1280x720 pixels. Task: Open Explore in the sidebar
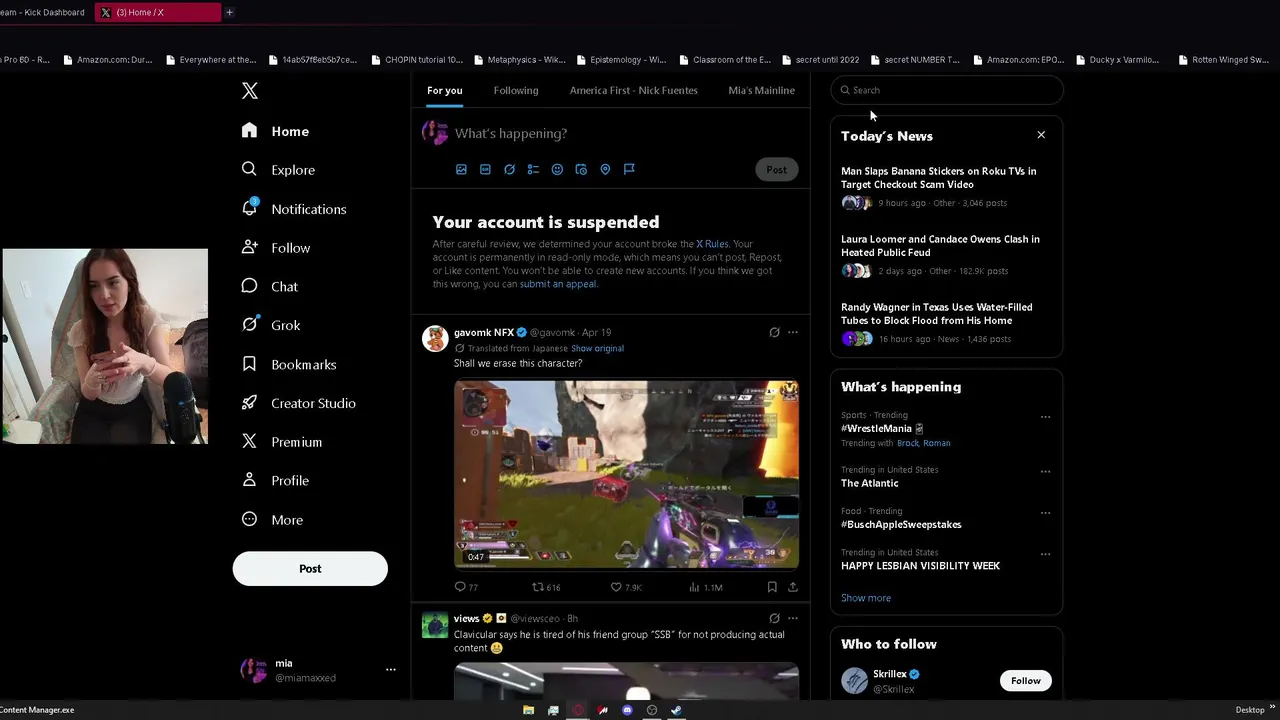[279, 170]
